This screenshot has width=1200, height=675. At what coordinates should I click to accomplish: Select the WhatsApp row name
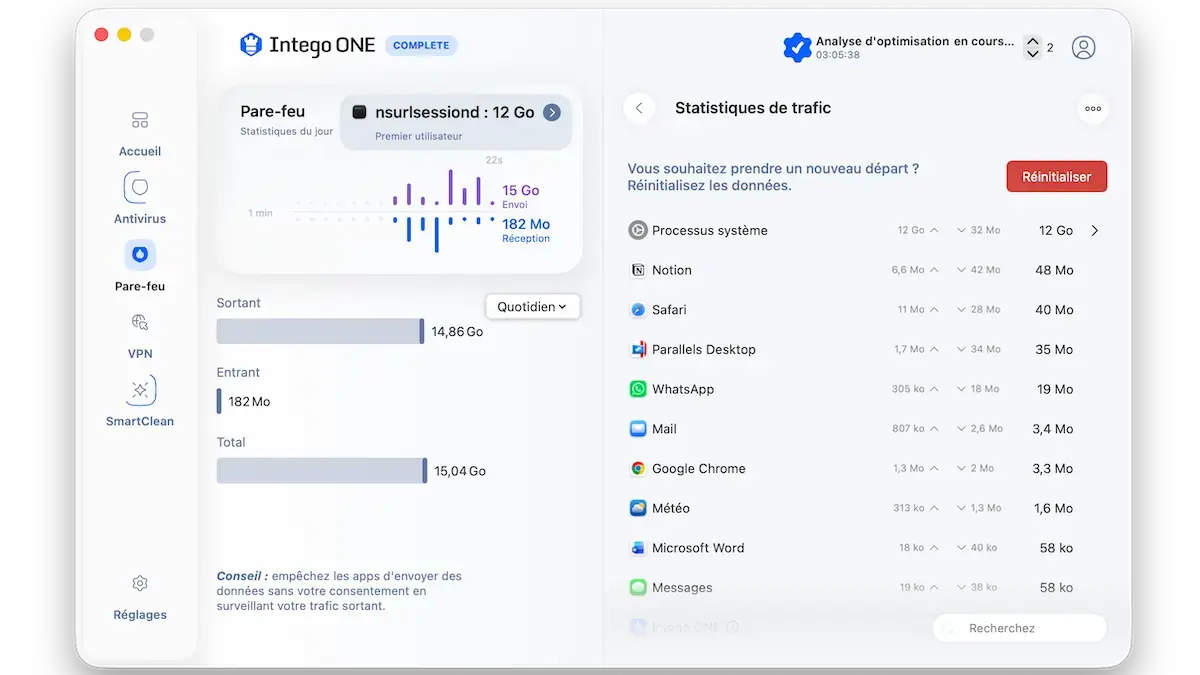[683, 389]
